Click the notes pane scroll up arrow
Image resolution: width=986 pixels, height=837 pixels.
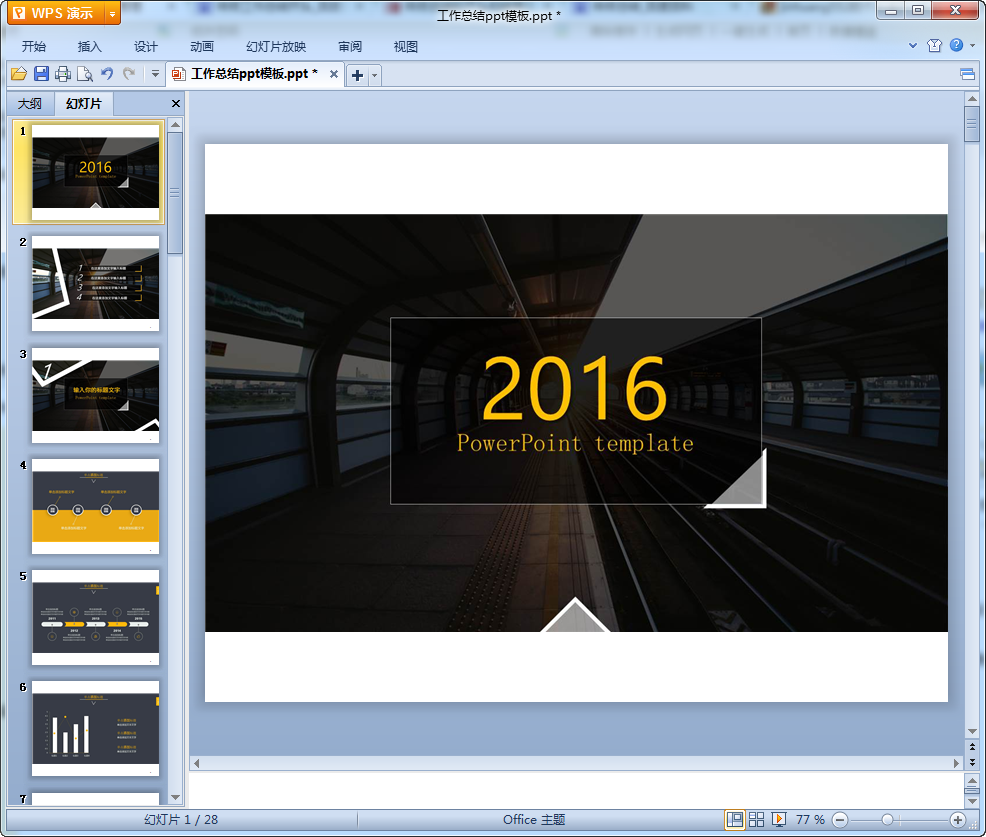point(972,780)
